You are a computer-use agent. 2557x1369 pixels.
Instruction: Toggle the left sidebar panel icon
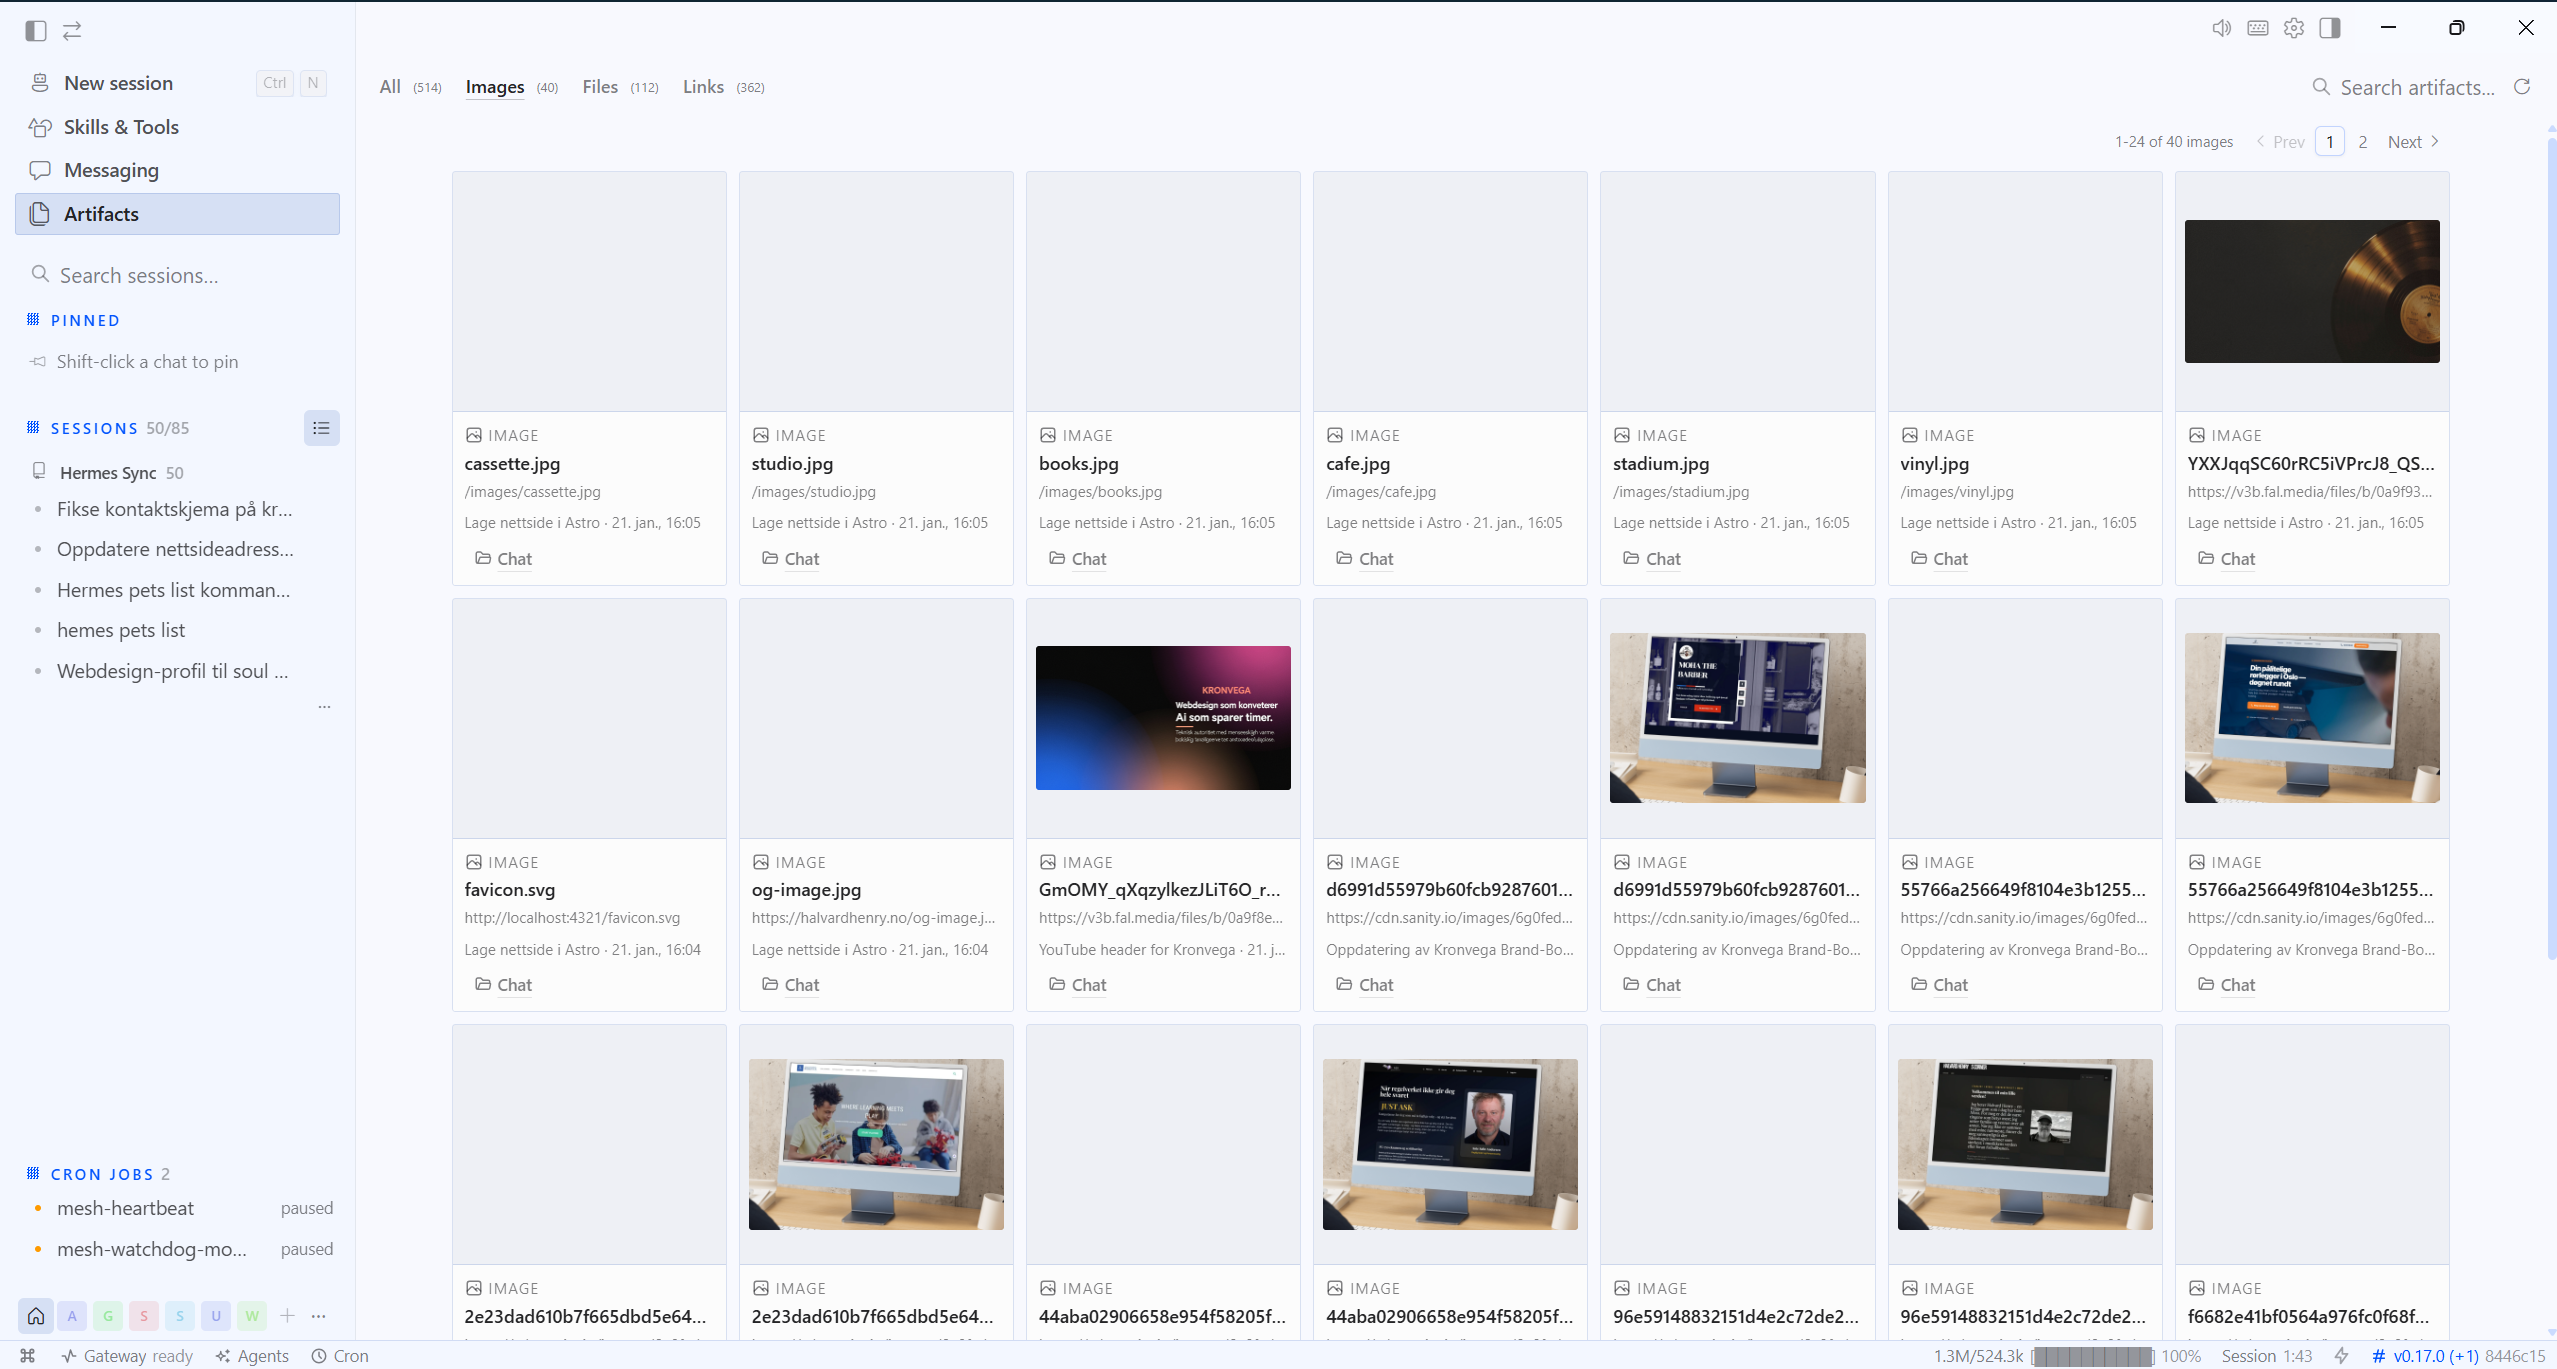click(x=36, y=31)
